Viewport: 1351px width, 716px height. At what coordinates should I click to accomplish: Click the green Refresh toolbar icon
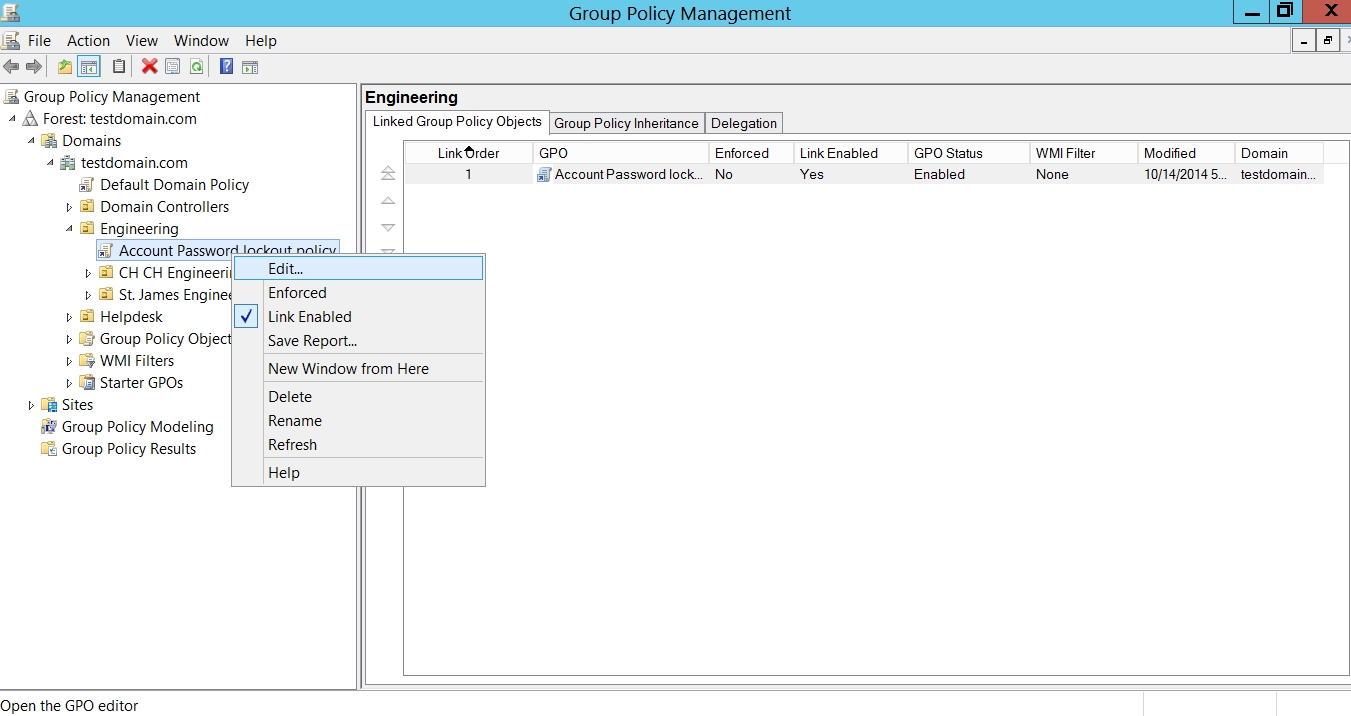tap(197, 67)
